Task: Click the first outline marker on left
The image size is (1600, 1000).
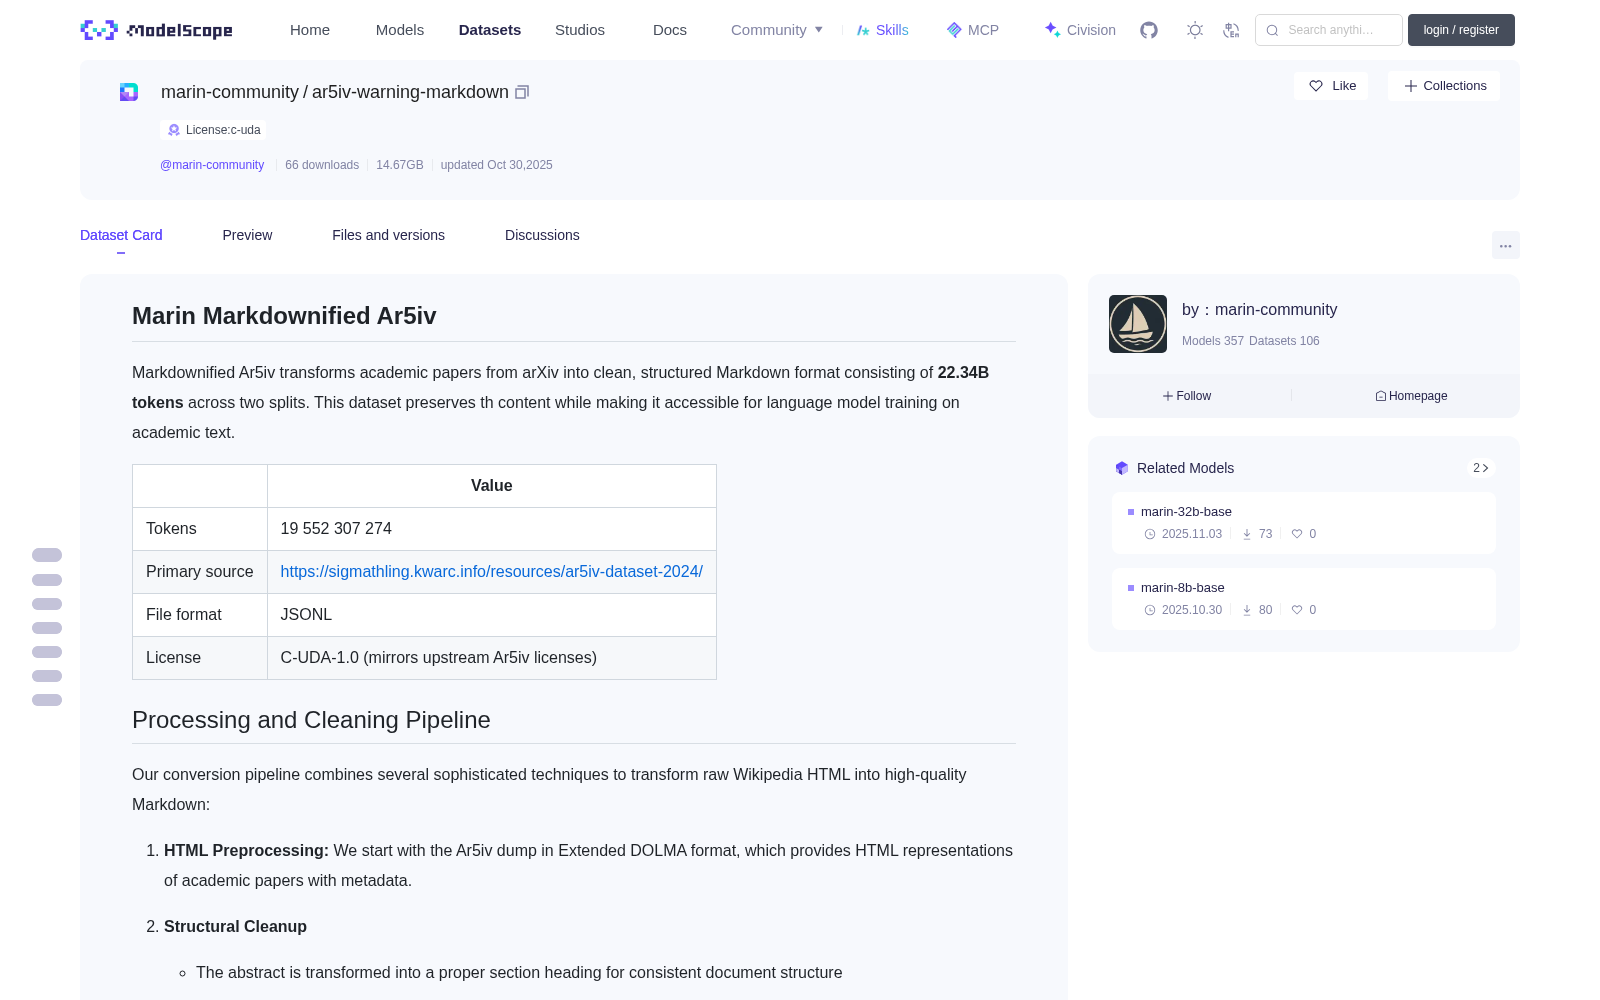Action: [47, 555]
